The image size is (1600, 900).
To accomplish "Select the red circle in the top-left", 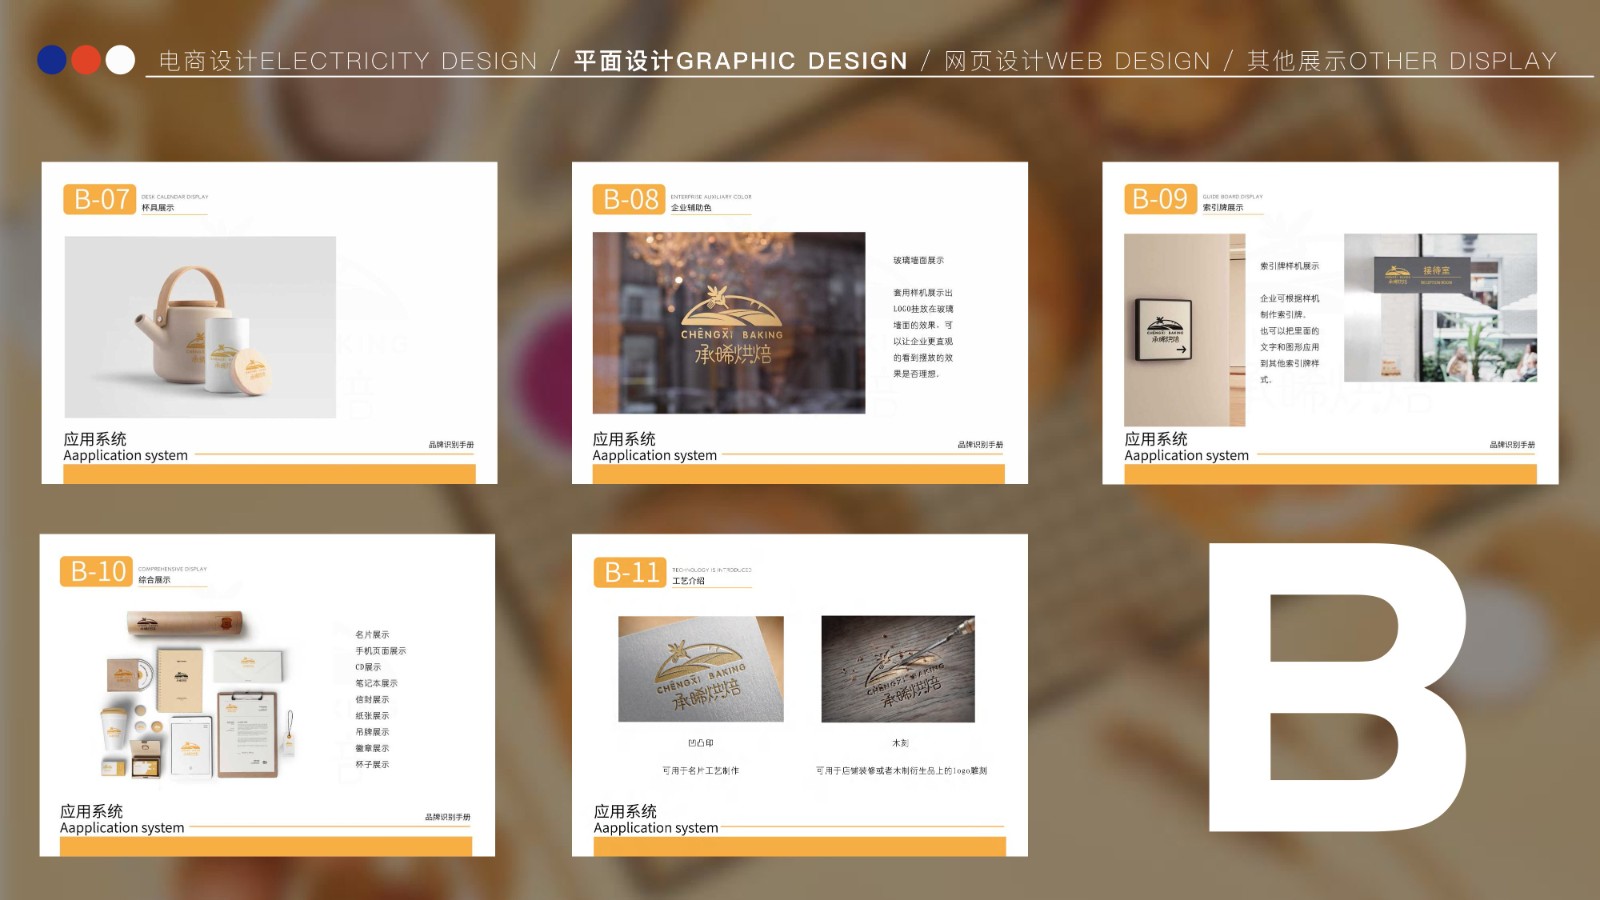I will 84,60.
